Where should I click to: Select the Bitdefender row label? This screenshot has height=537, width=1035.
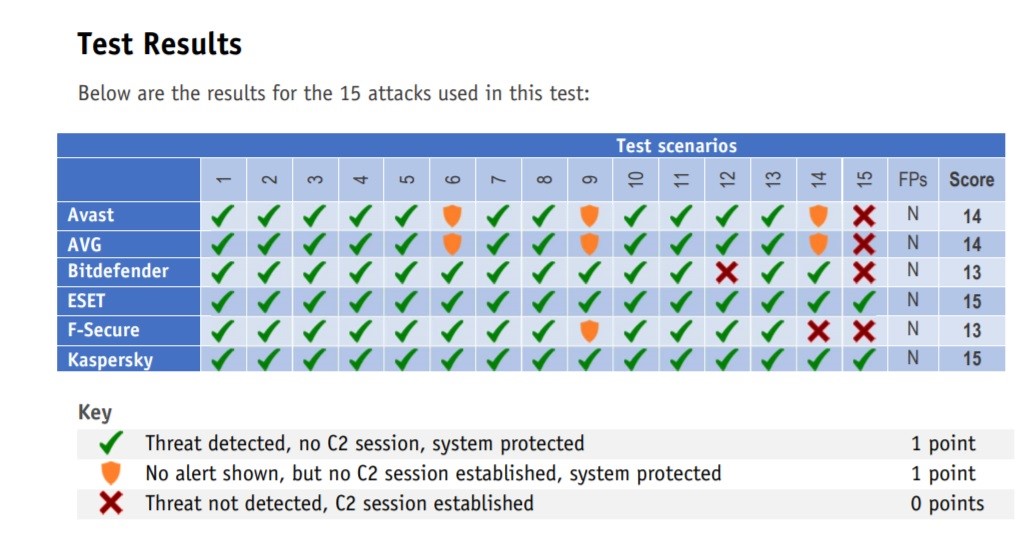118,271
